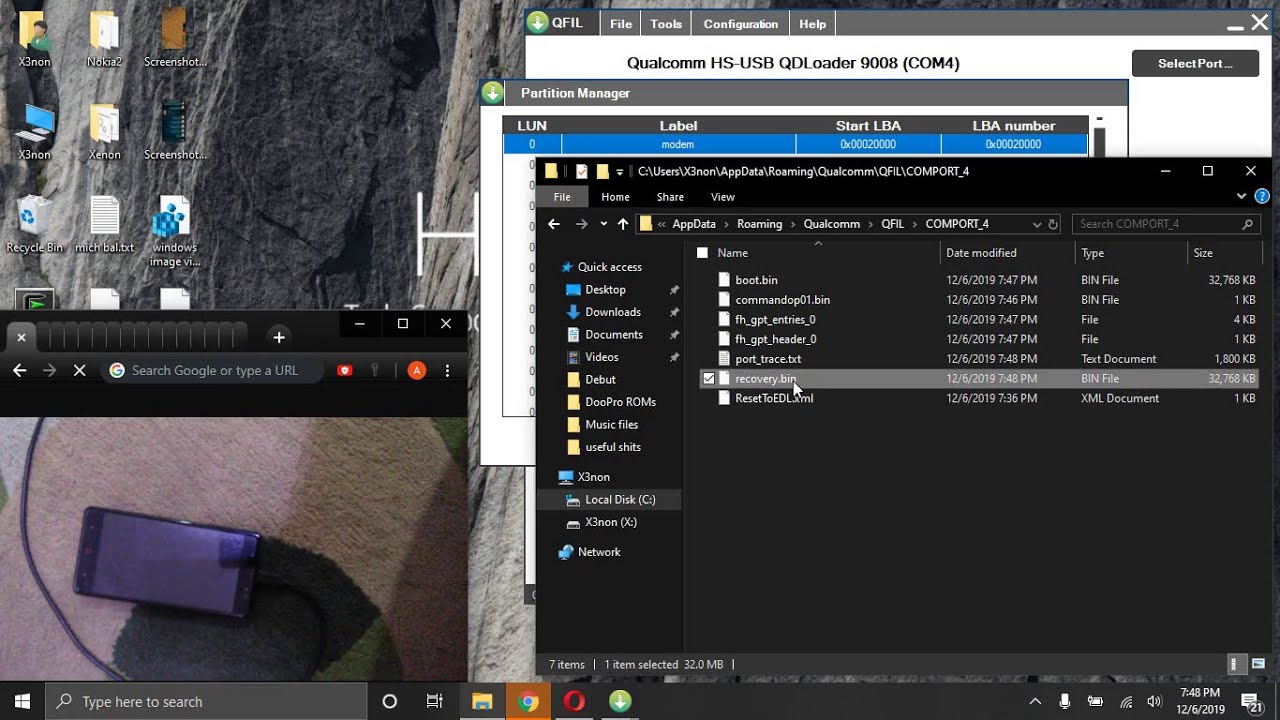Click the Search COMPORT_4 field
The width and height of the screenshot is (1280, 720).
click(x=1166, y=224)
